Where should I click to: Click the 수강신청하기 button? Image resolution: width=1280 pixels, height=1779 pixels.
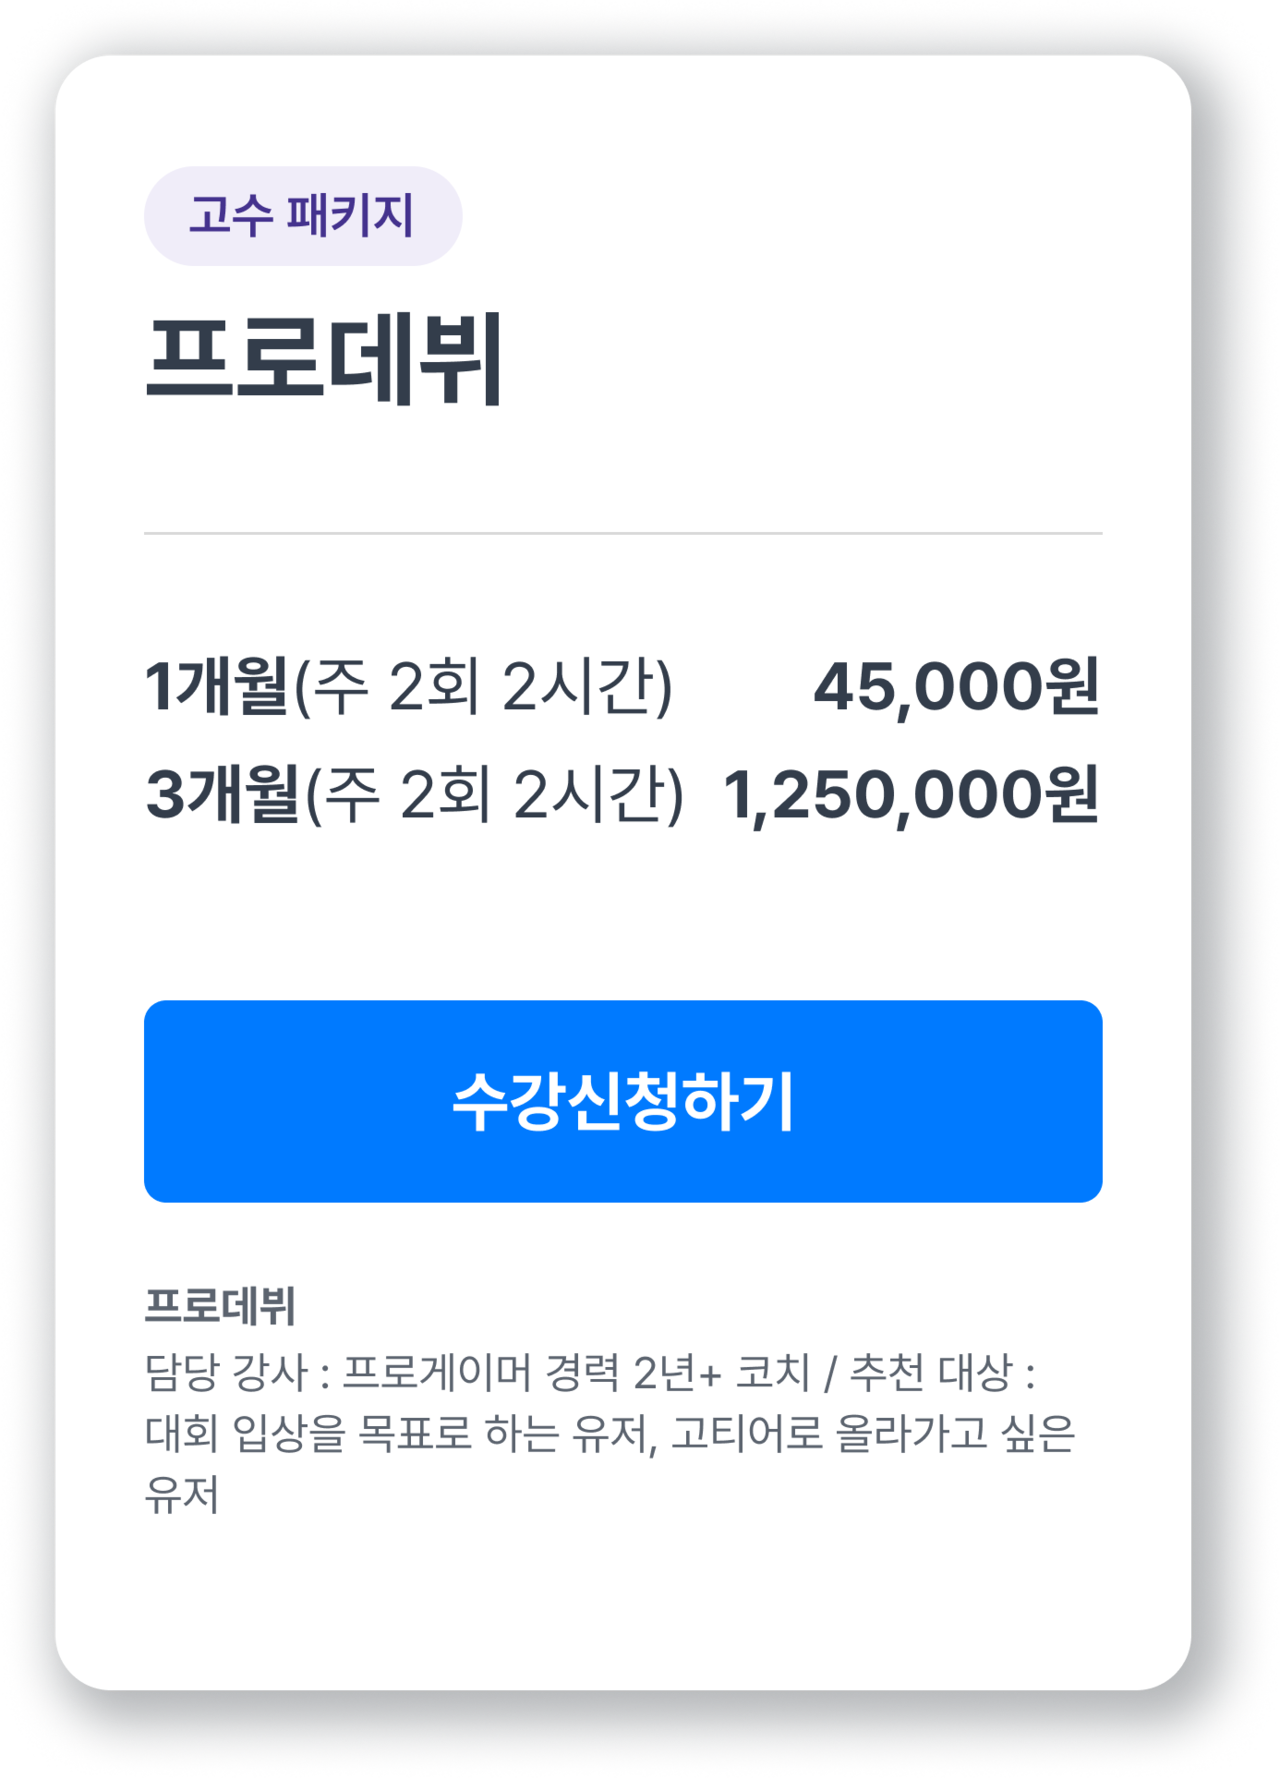coord(622,1101)
